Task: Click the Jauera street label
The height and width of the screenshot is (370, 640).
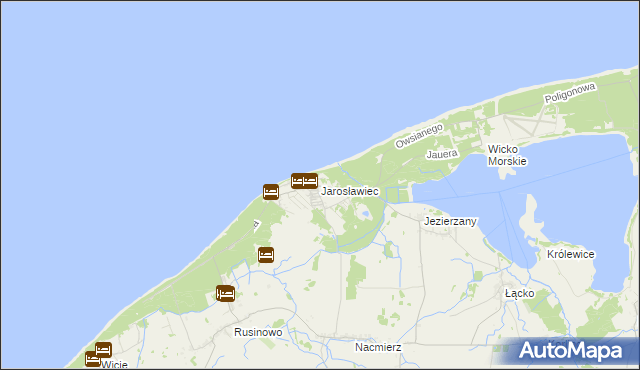Action: 442,154
